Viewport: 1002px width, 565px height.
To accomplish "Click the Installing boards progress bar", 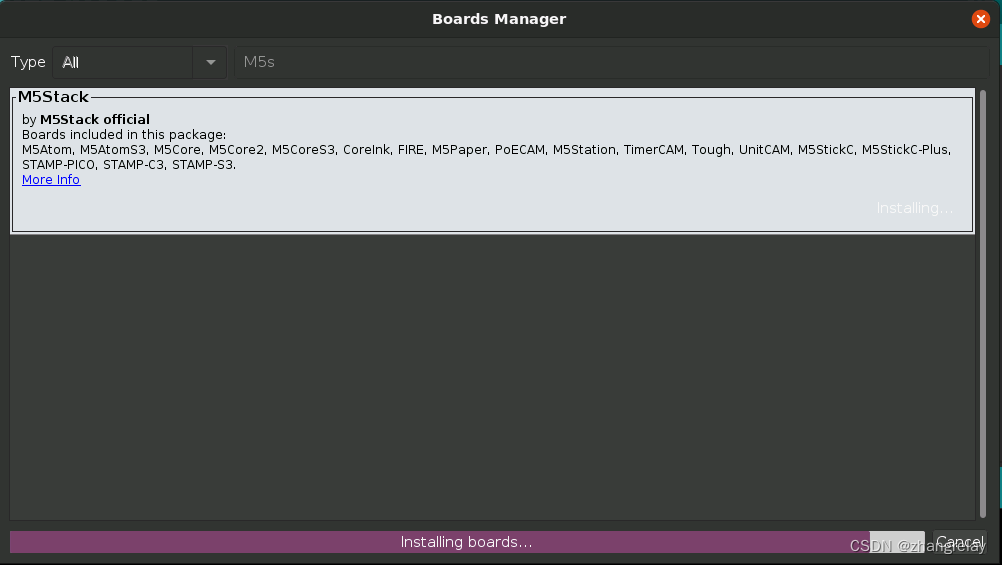I will coord(467,542).
